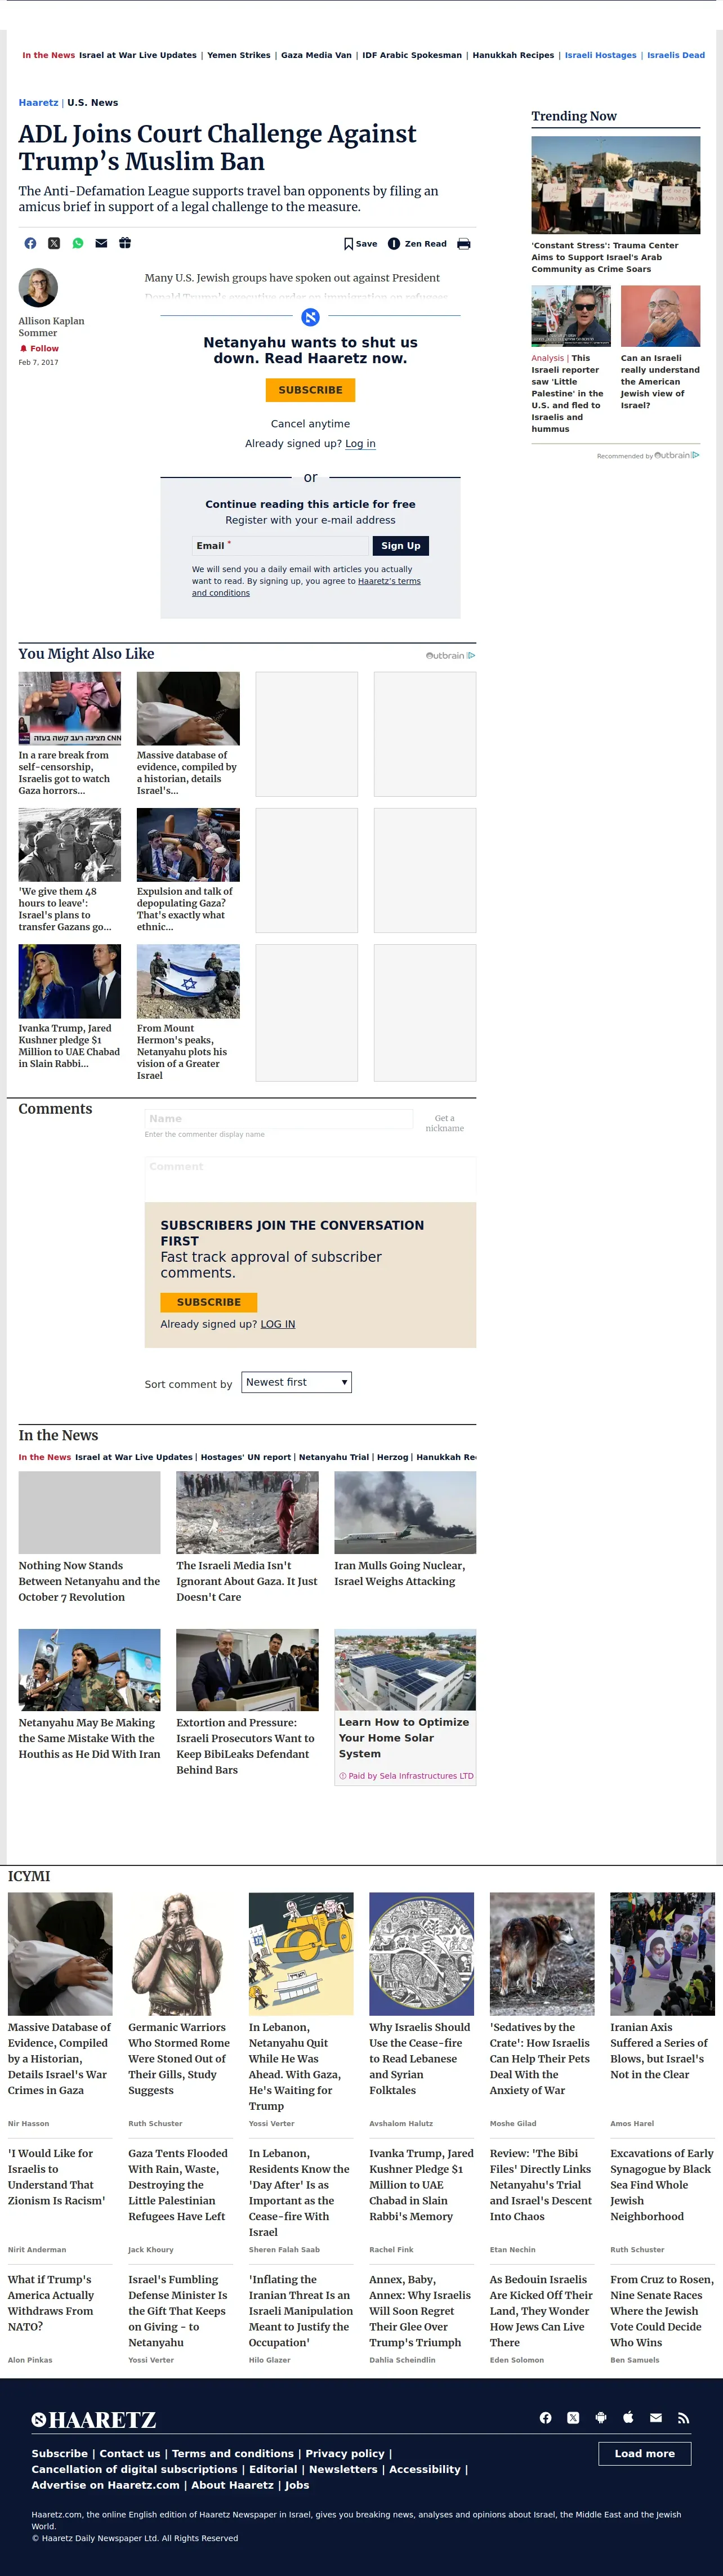723x2576 pixels.
Task: Open Ivanka Trump, Jared Kushner pledge thumbnail
Action: 69,982
